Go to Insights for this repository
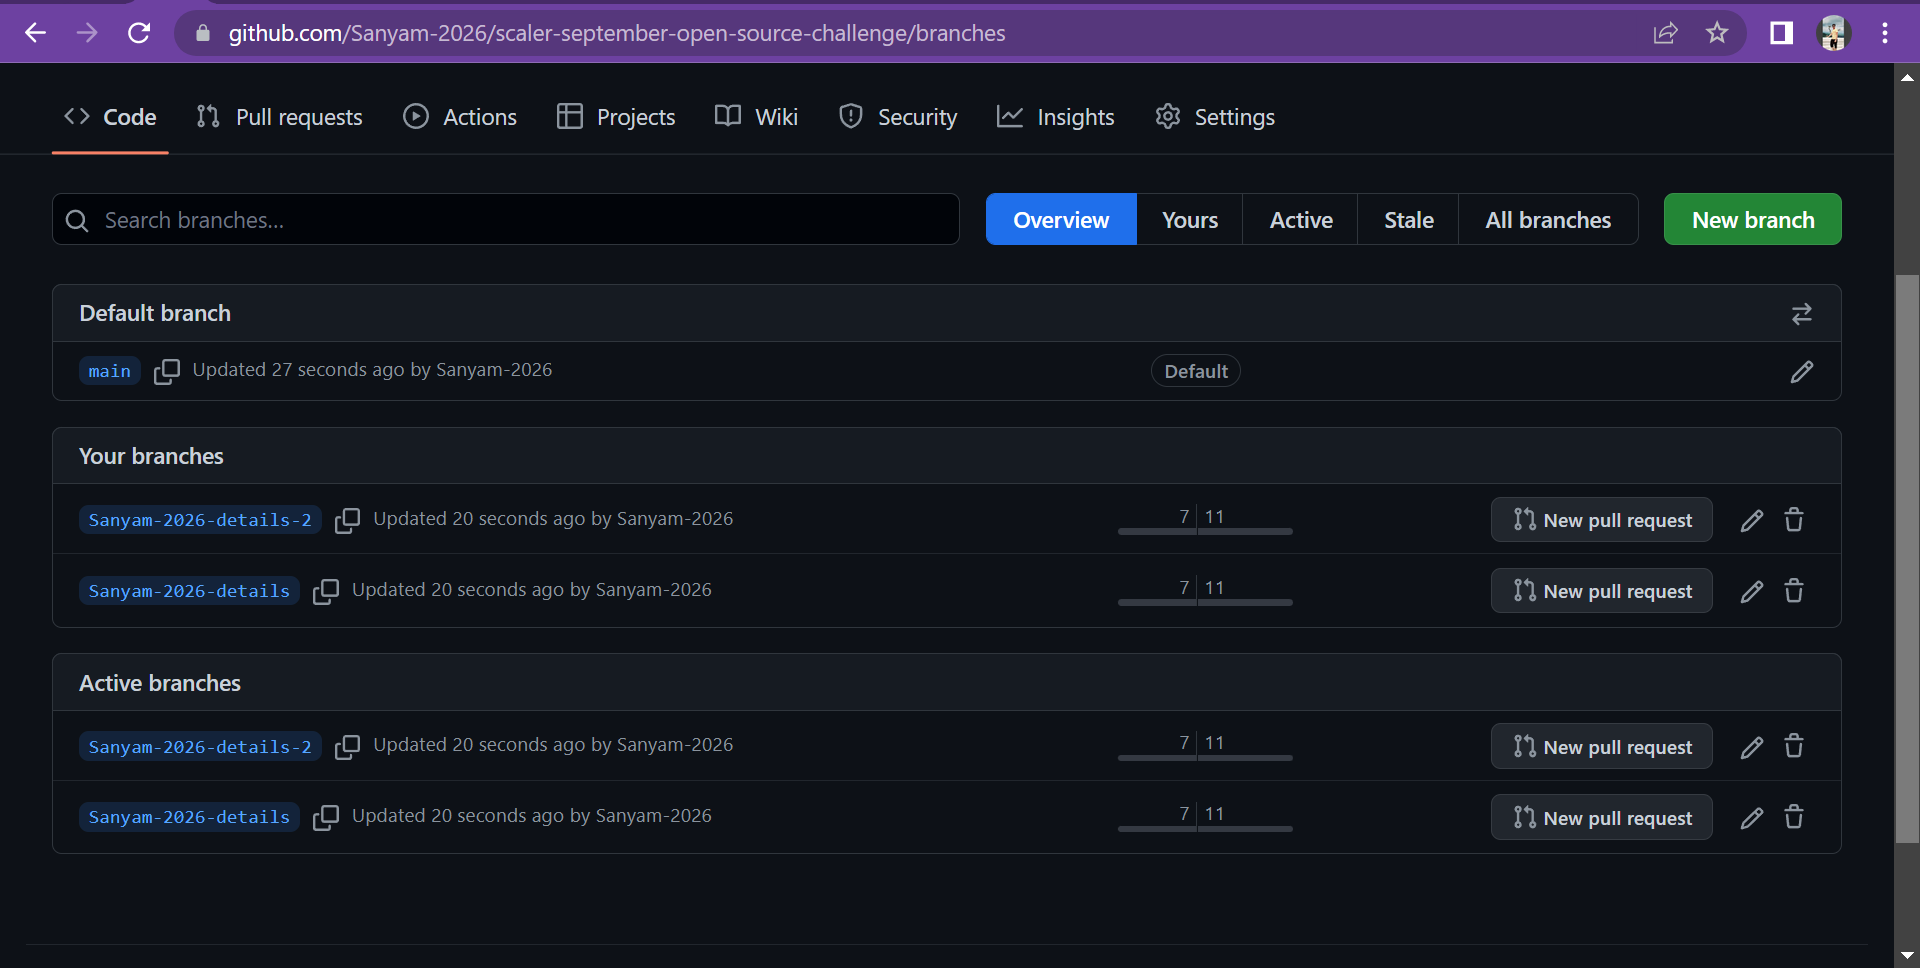The width and height of the screenshot is (1920, 968). click(x=1055, y=117)
